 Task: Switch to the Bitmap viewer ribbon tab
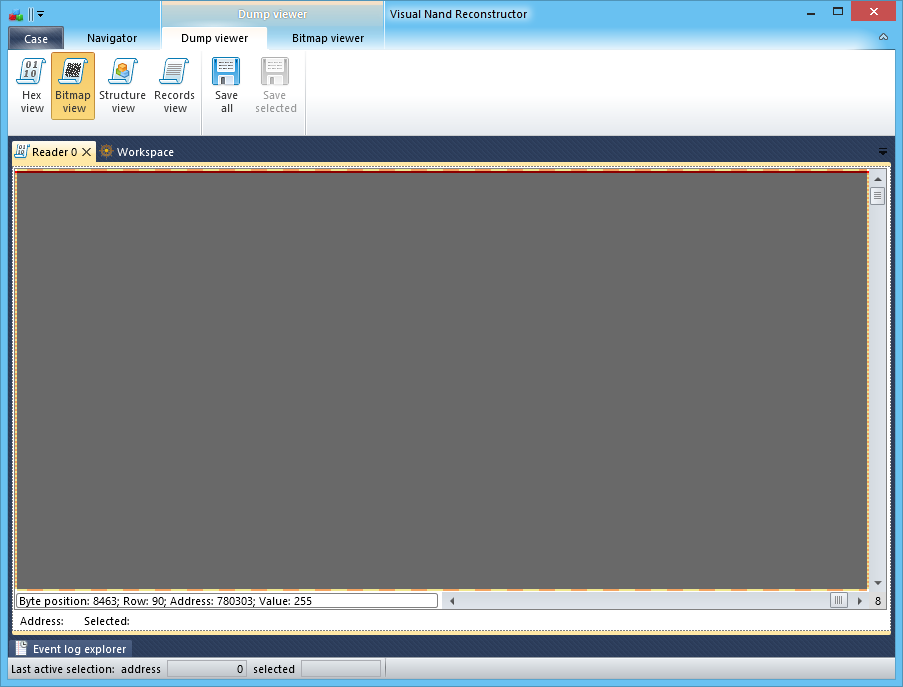click(x=328, y=38)
